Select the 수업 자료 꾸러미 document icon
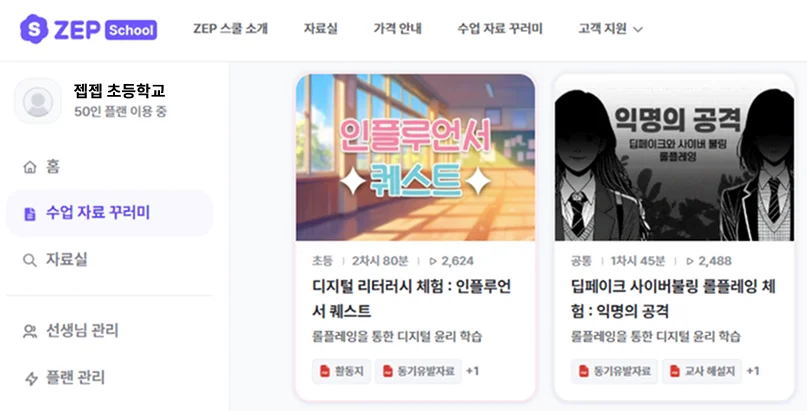 pyautogui.click(x=30, y=213)
